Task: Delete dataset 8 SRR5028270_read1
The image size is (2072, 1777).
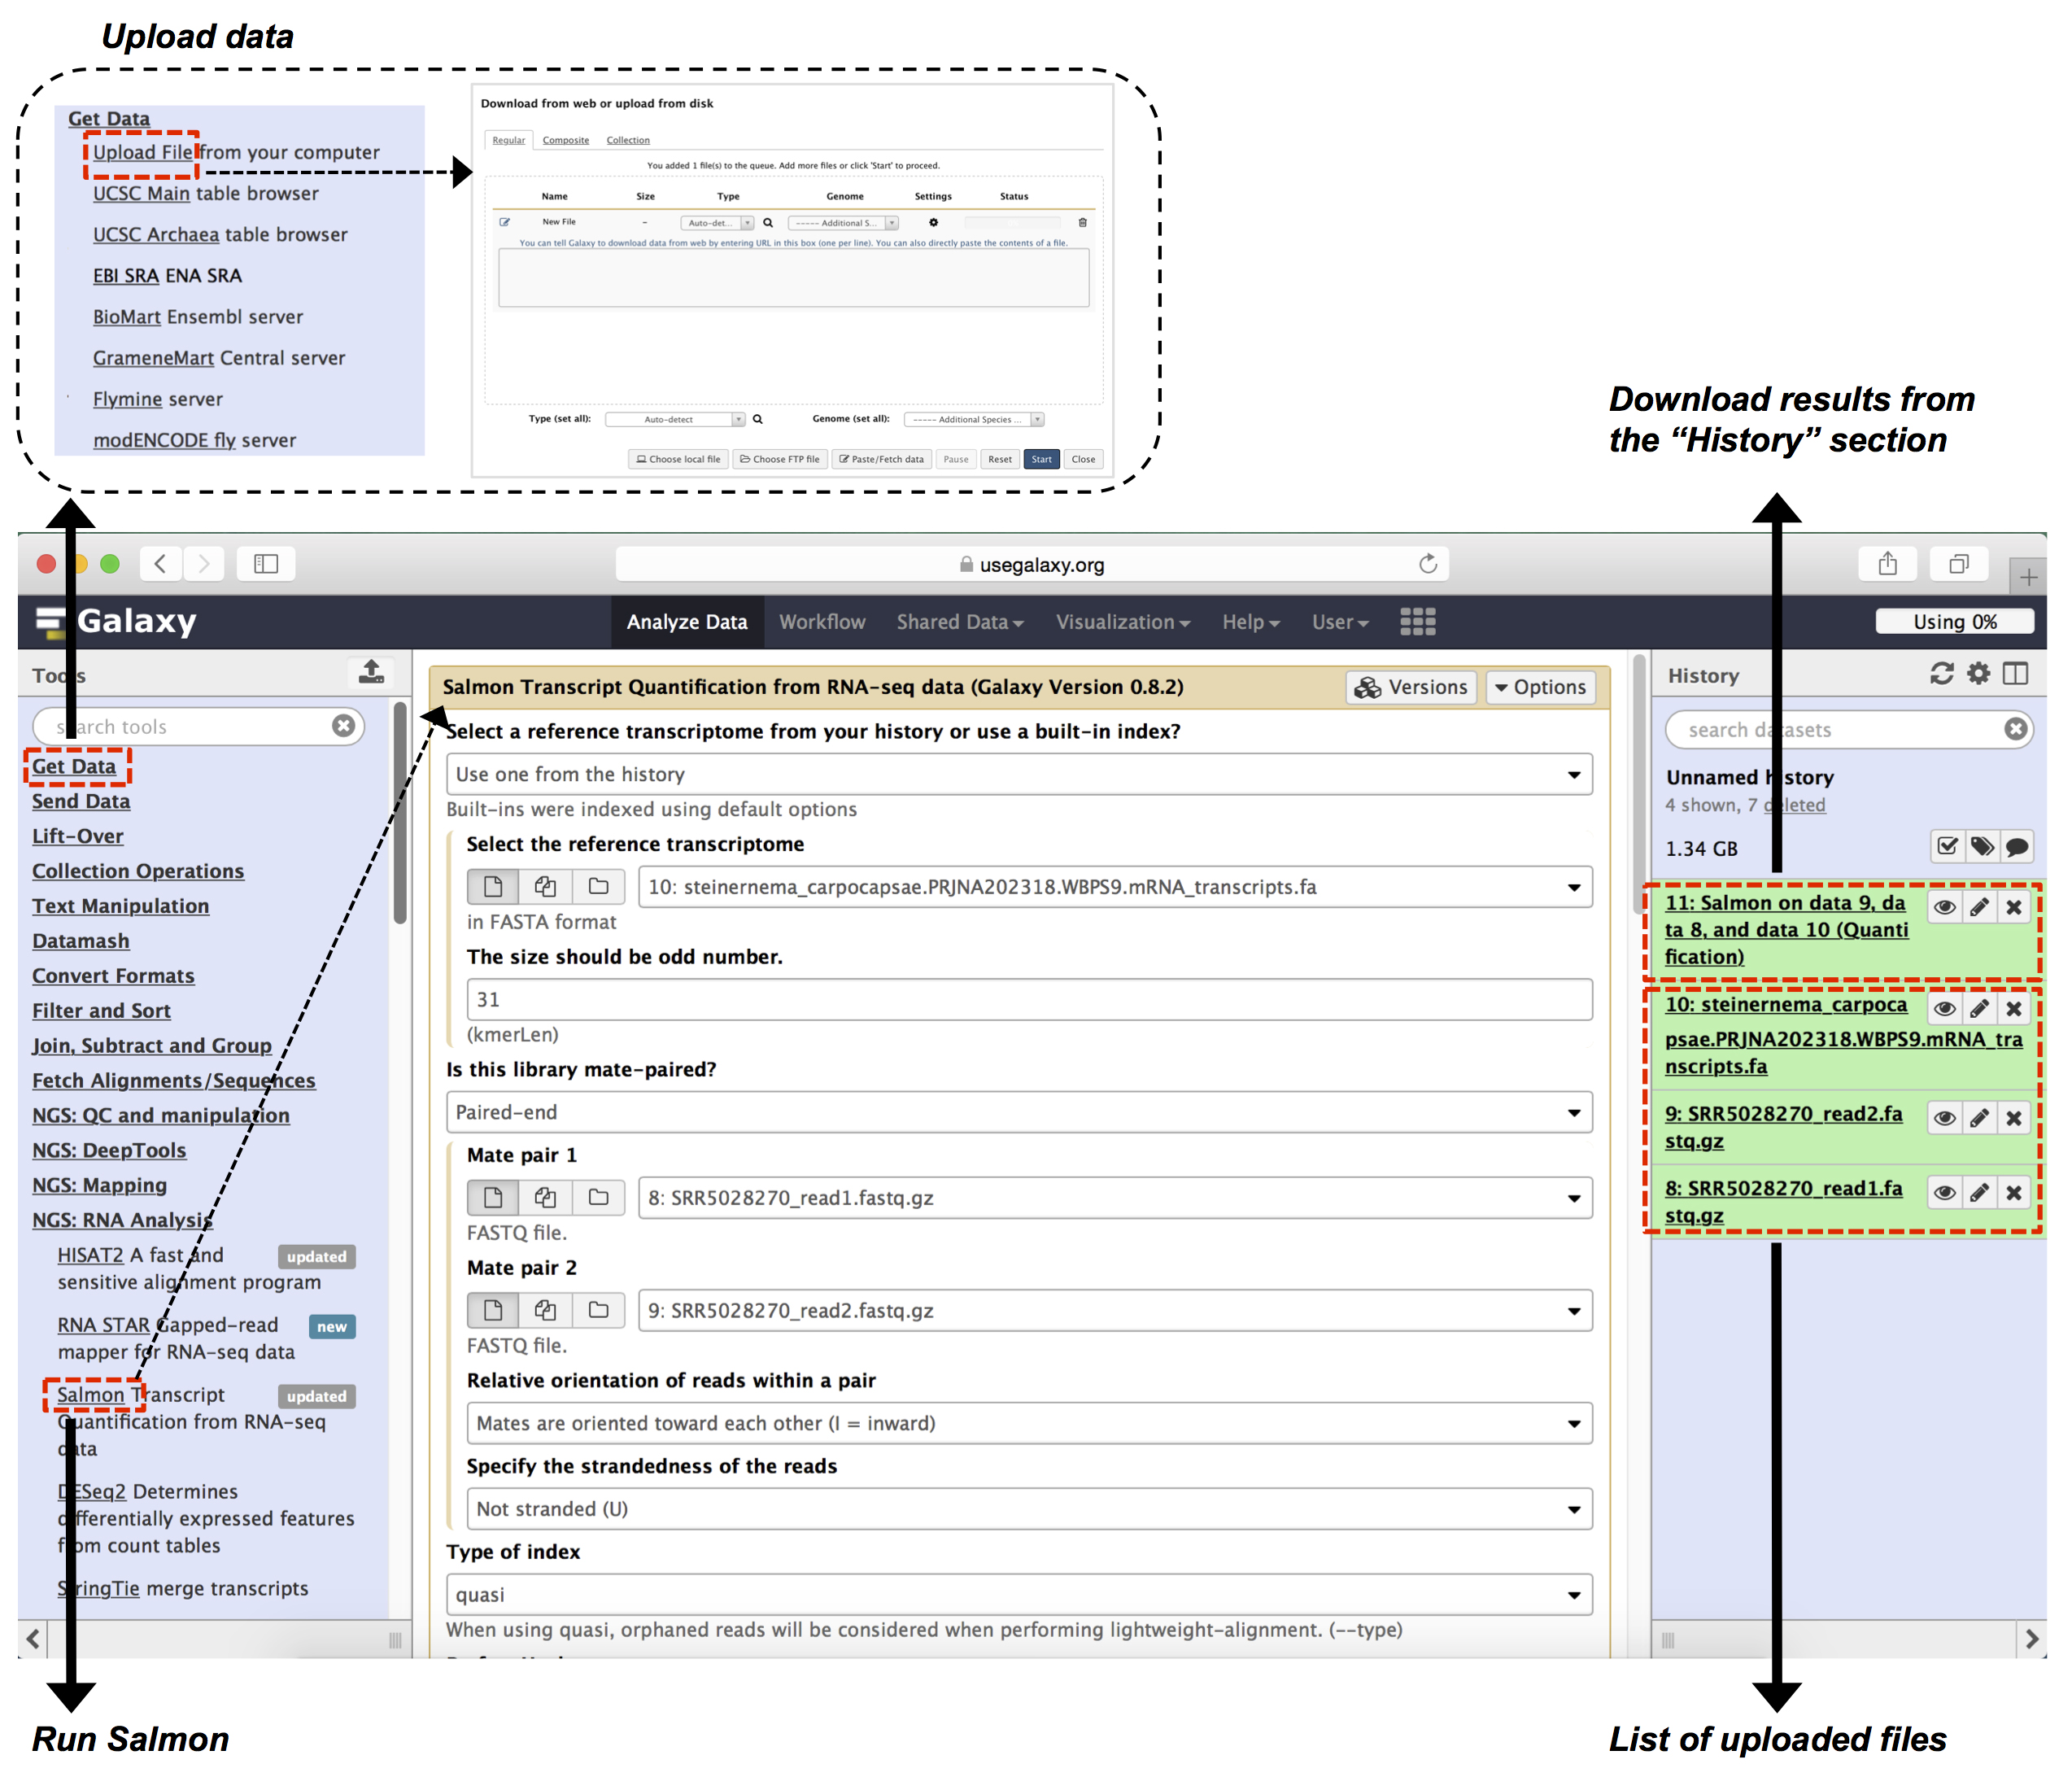Action: pyautogui.click(x=2013, y=1192)
